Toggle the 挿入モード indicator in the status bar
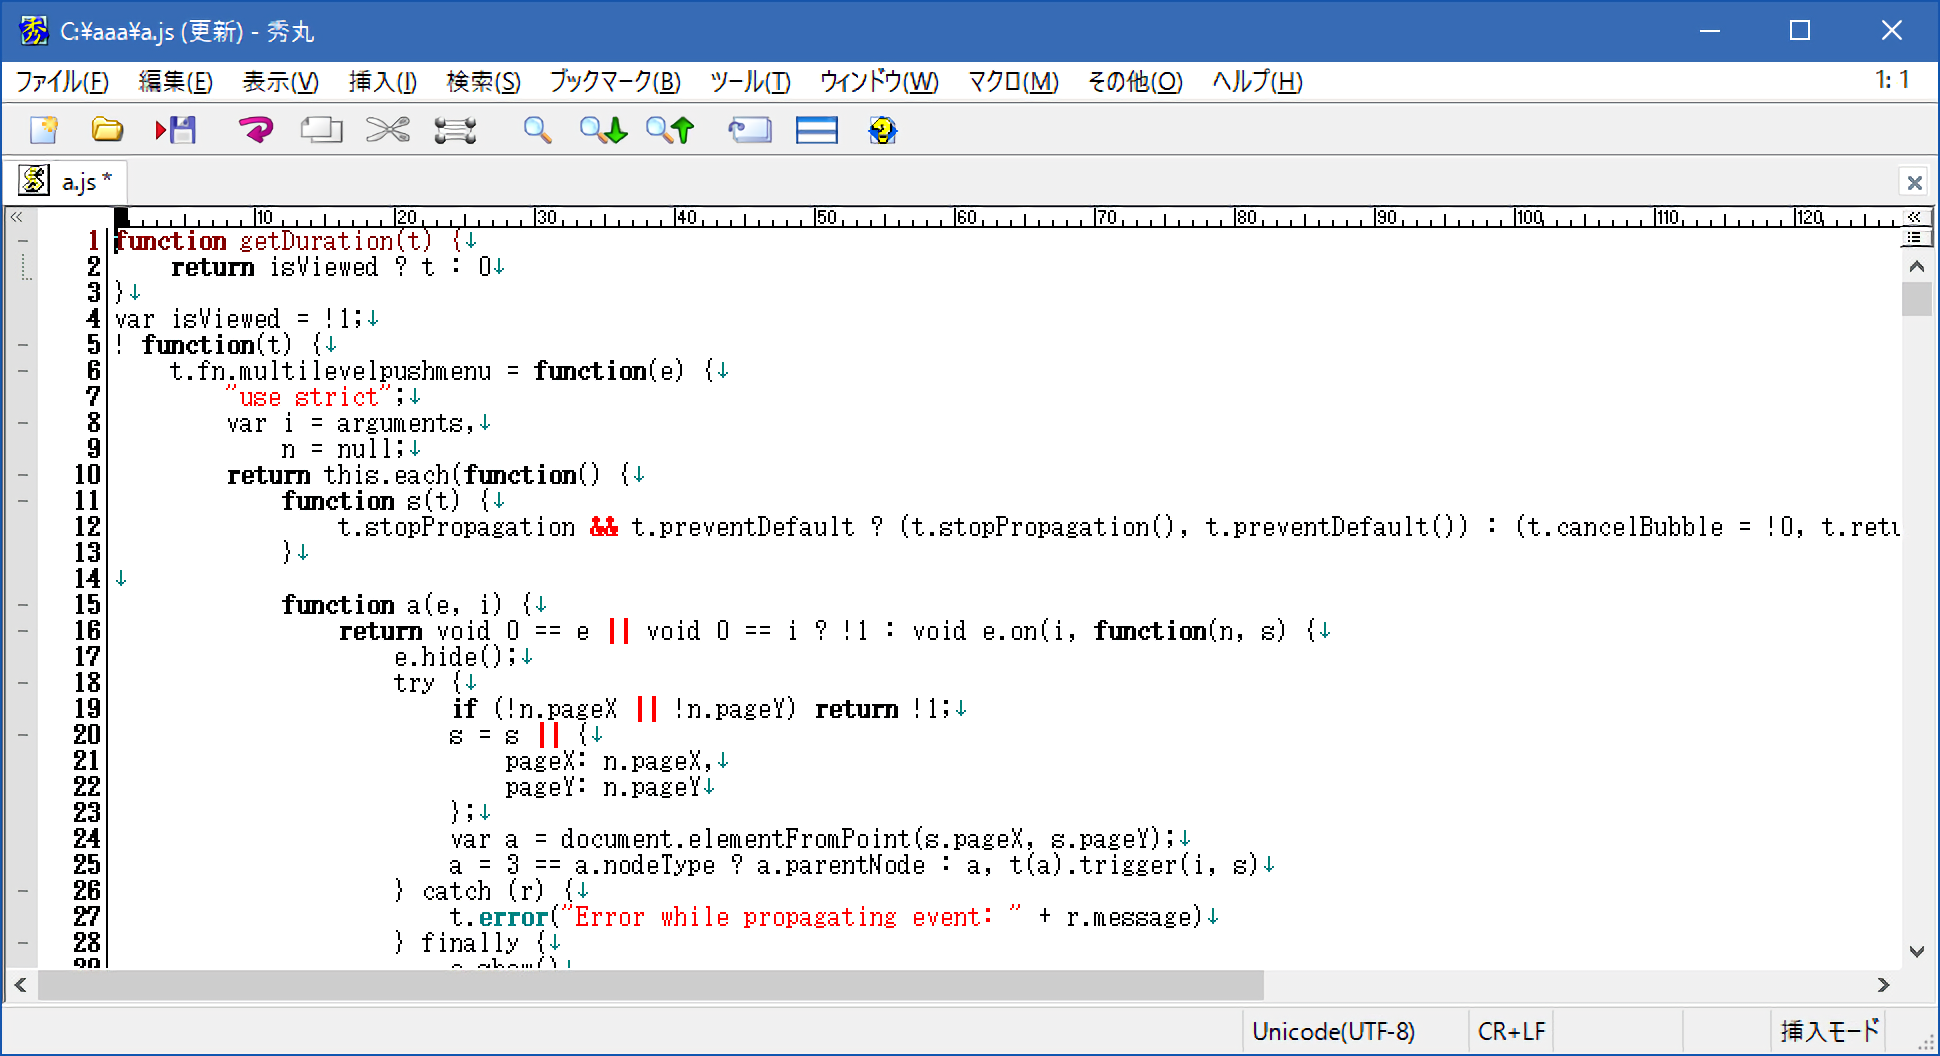Viewport: 1940px width, 1056px height. (1829, 1031)
